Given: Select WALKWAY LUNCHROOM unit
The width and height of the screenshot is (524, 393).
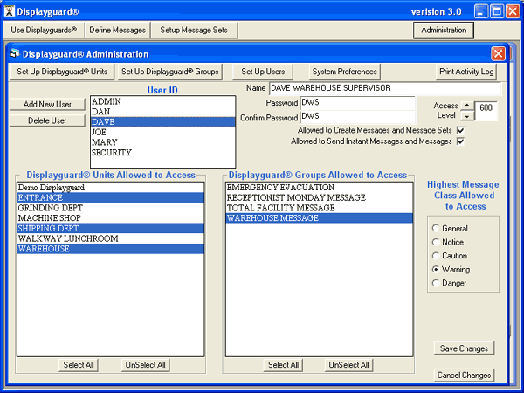Looking at the screenshot, I should coord(110,239).
